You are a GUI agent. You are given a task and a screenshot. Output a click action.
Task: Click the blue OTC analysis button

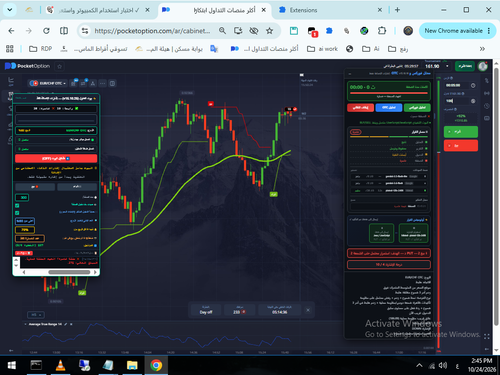click(388, 108)
